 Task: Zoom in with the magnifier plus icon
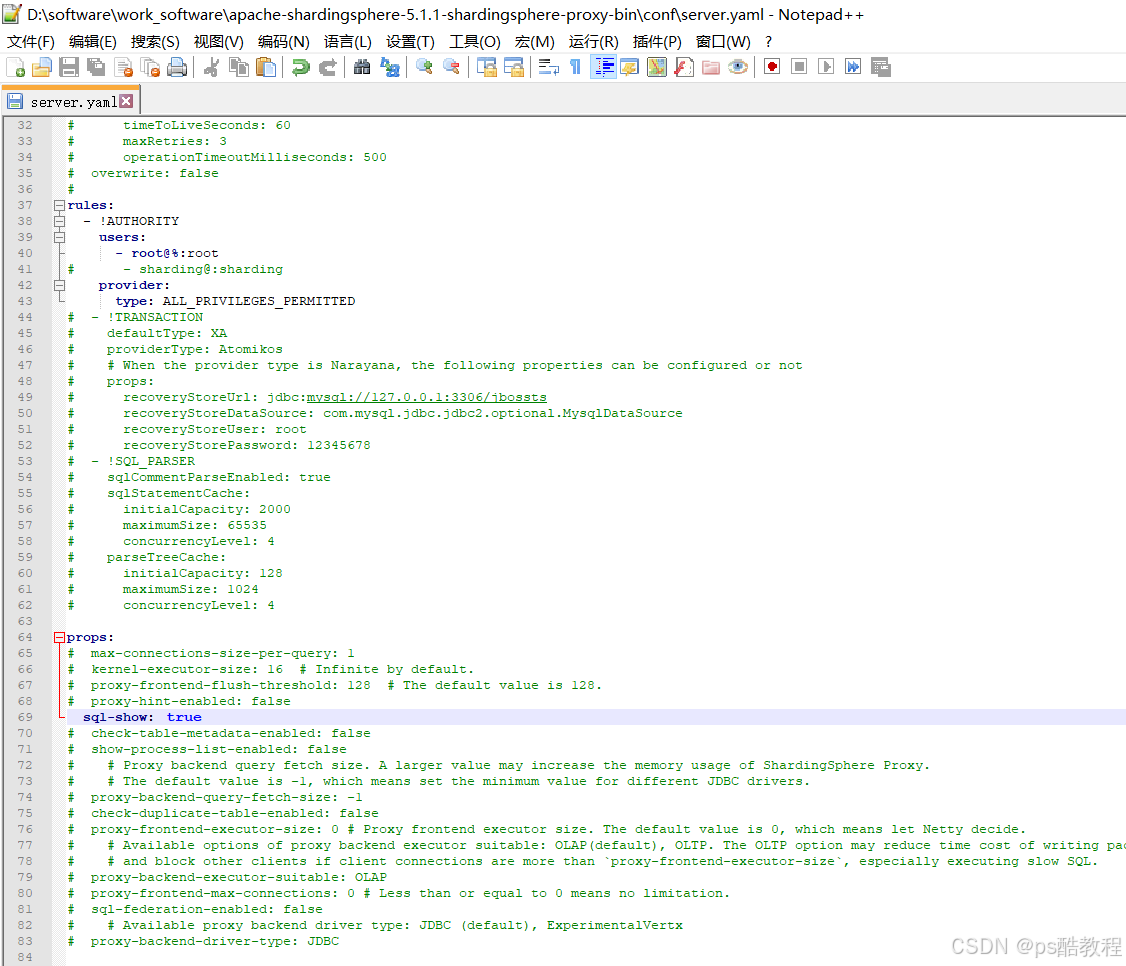(424, 68)
